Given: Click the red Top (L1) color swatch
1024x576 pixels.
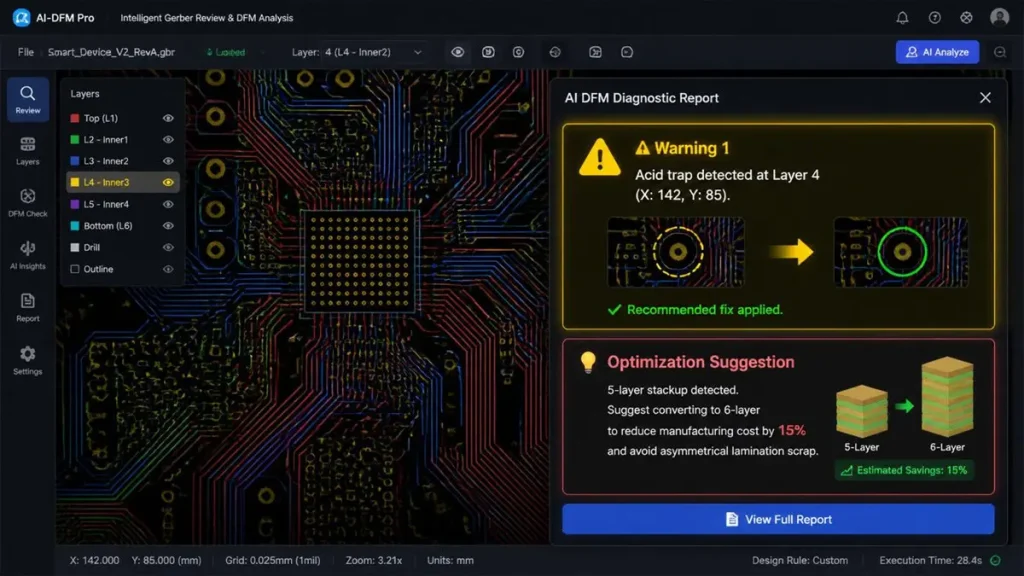Looking at the screenshot, I should [74, 118].
